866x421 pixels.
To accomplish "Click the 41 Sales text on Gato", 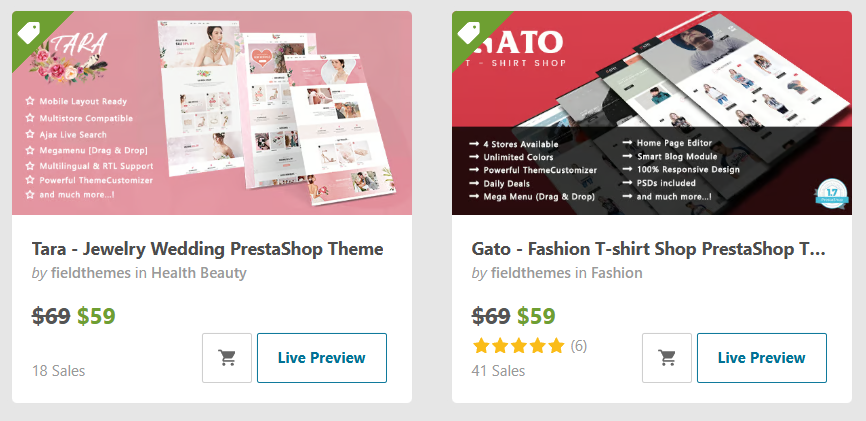I will point(498,371).
